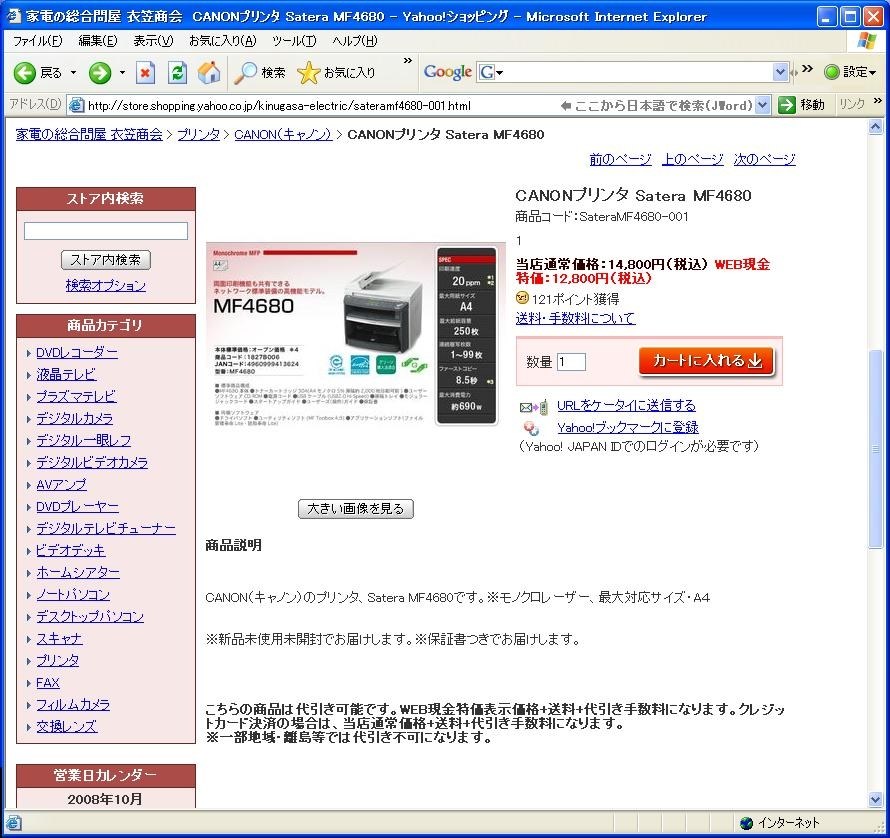Click the ストア内検索 search button
The width and height of the screenshot is (890, 838).
pyautogui.click(x=106, y=260)
